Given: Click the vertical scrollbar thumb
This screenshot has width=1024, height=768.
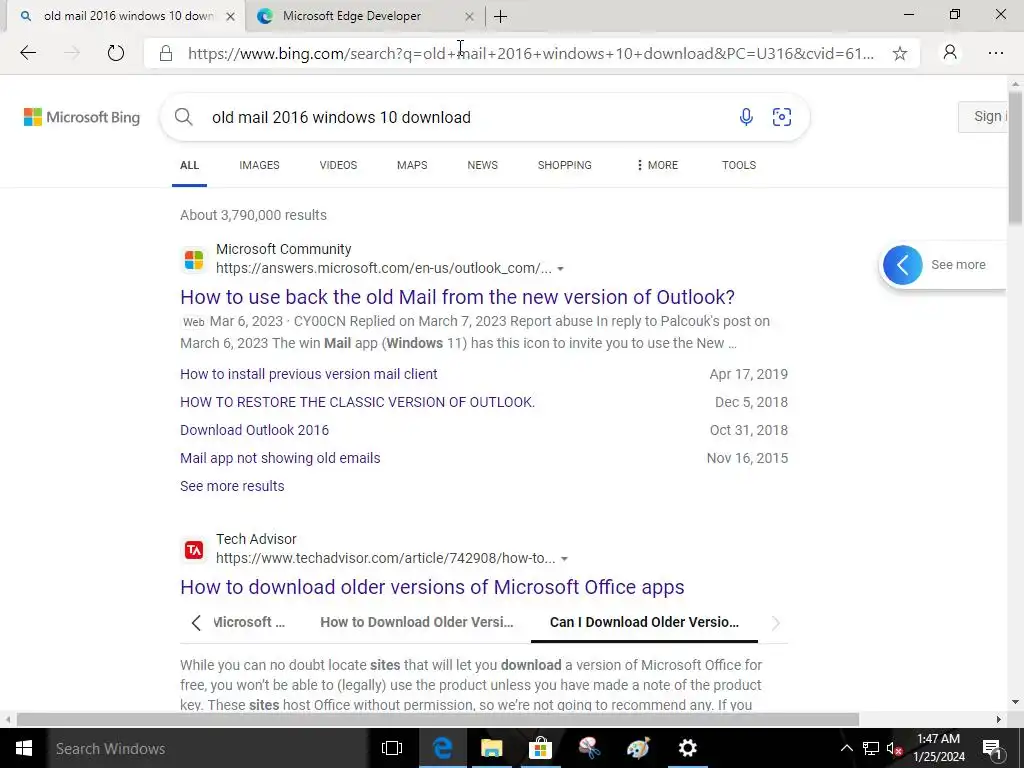Looking at the screenshot, I should coord(1016,159).
